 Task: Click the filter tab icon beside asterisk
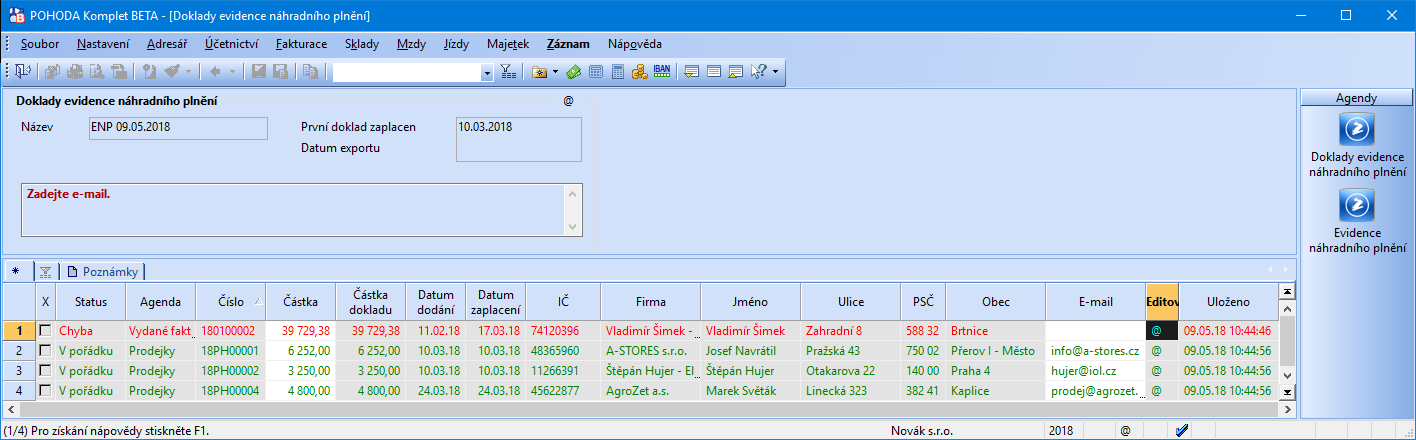point(45,271)
